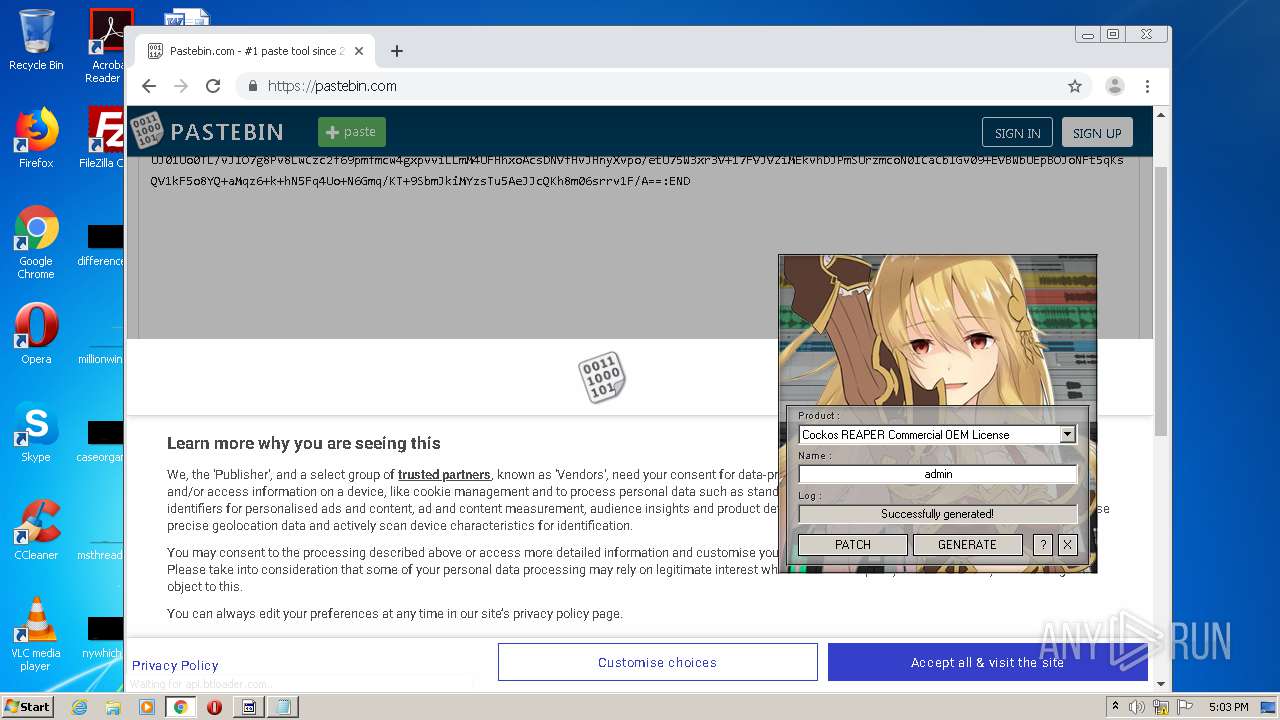1280x720 pixels.
Task: Open Google Chrome desktop shortcut
Action: [36, 242]
